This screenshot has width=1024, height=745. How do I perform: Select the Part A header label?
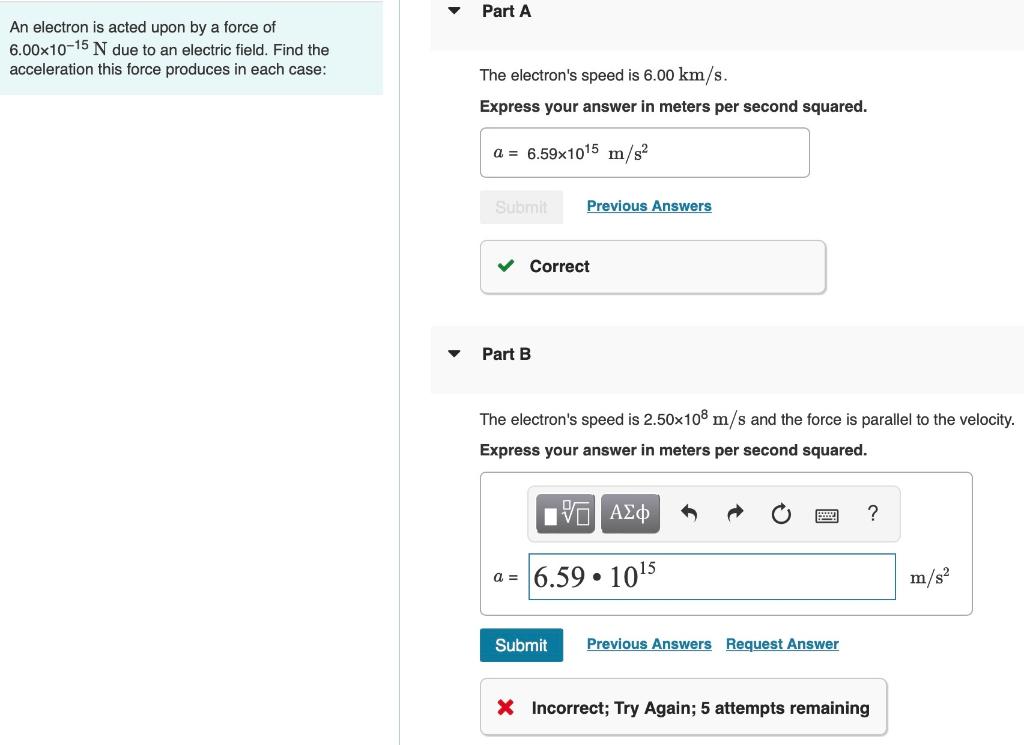(x=505, y=11)
